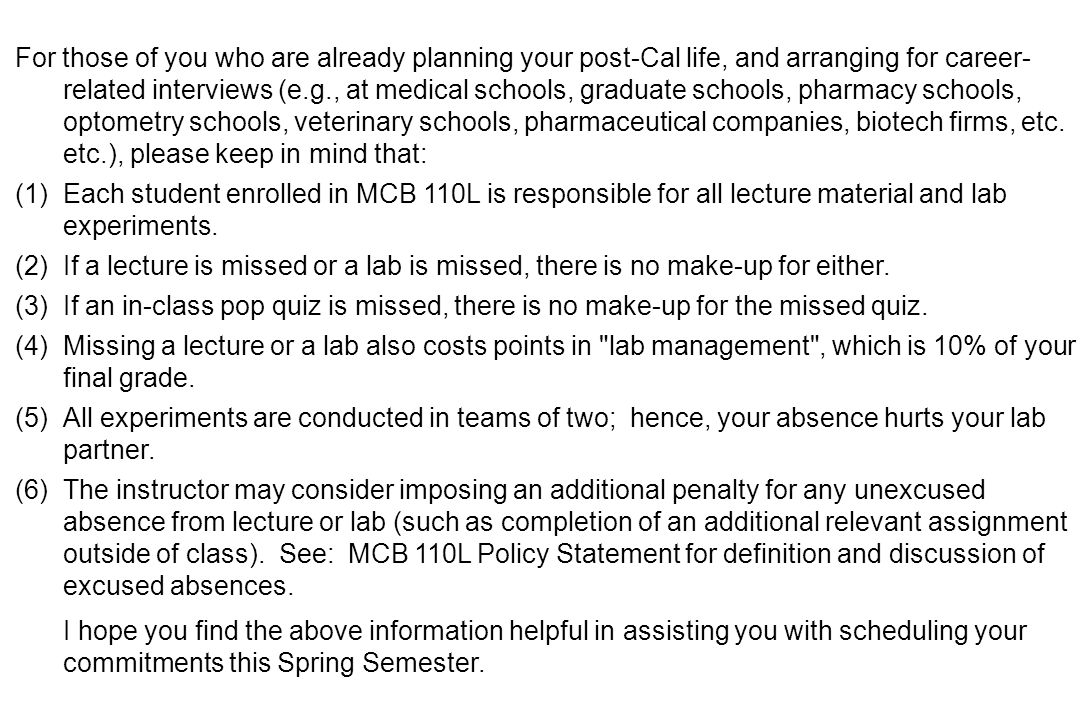Click the text "no make-up for either"

[x=758, y=266]
